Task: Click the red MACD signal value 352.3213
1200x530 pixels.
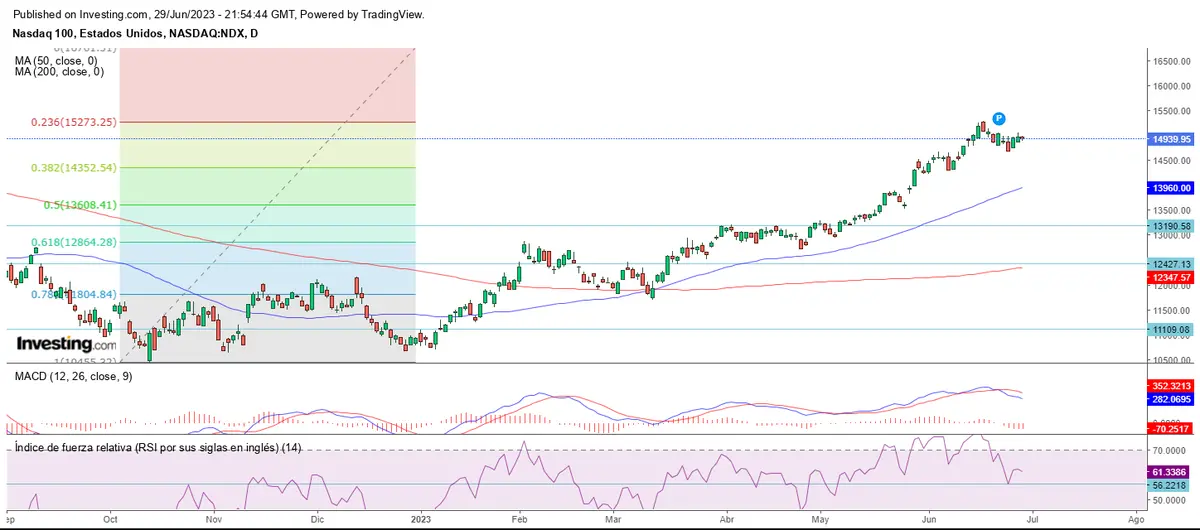Action: pos(1171,384)
